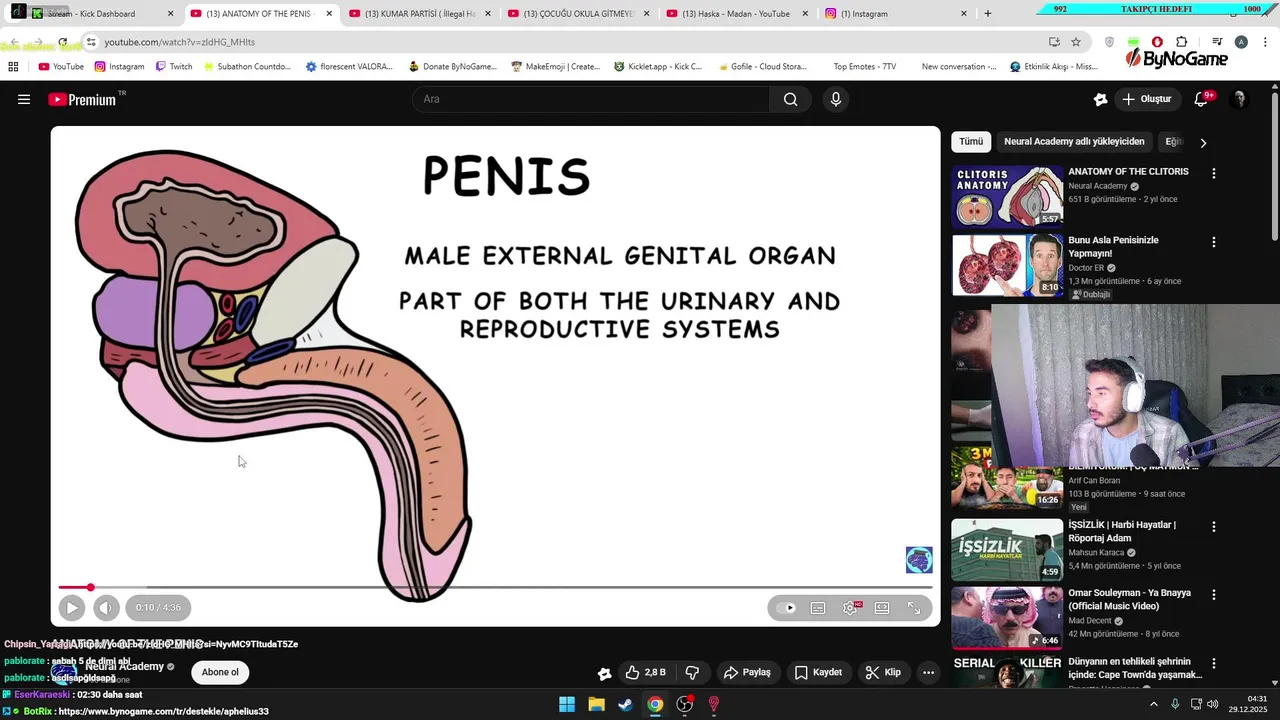Open the player settings gear
This screenshot has height=720, width=1280.
pos(850,607)
